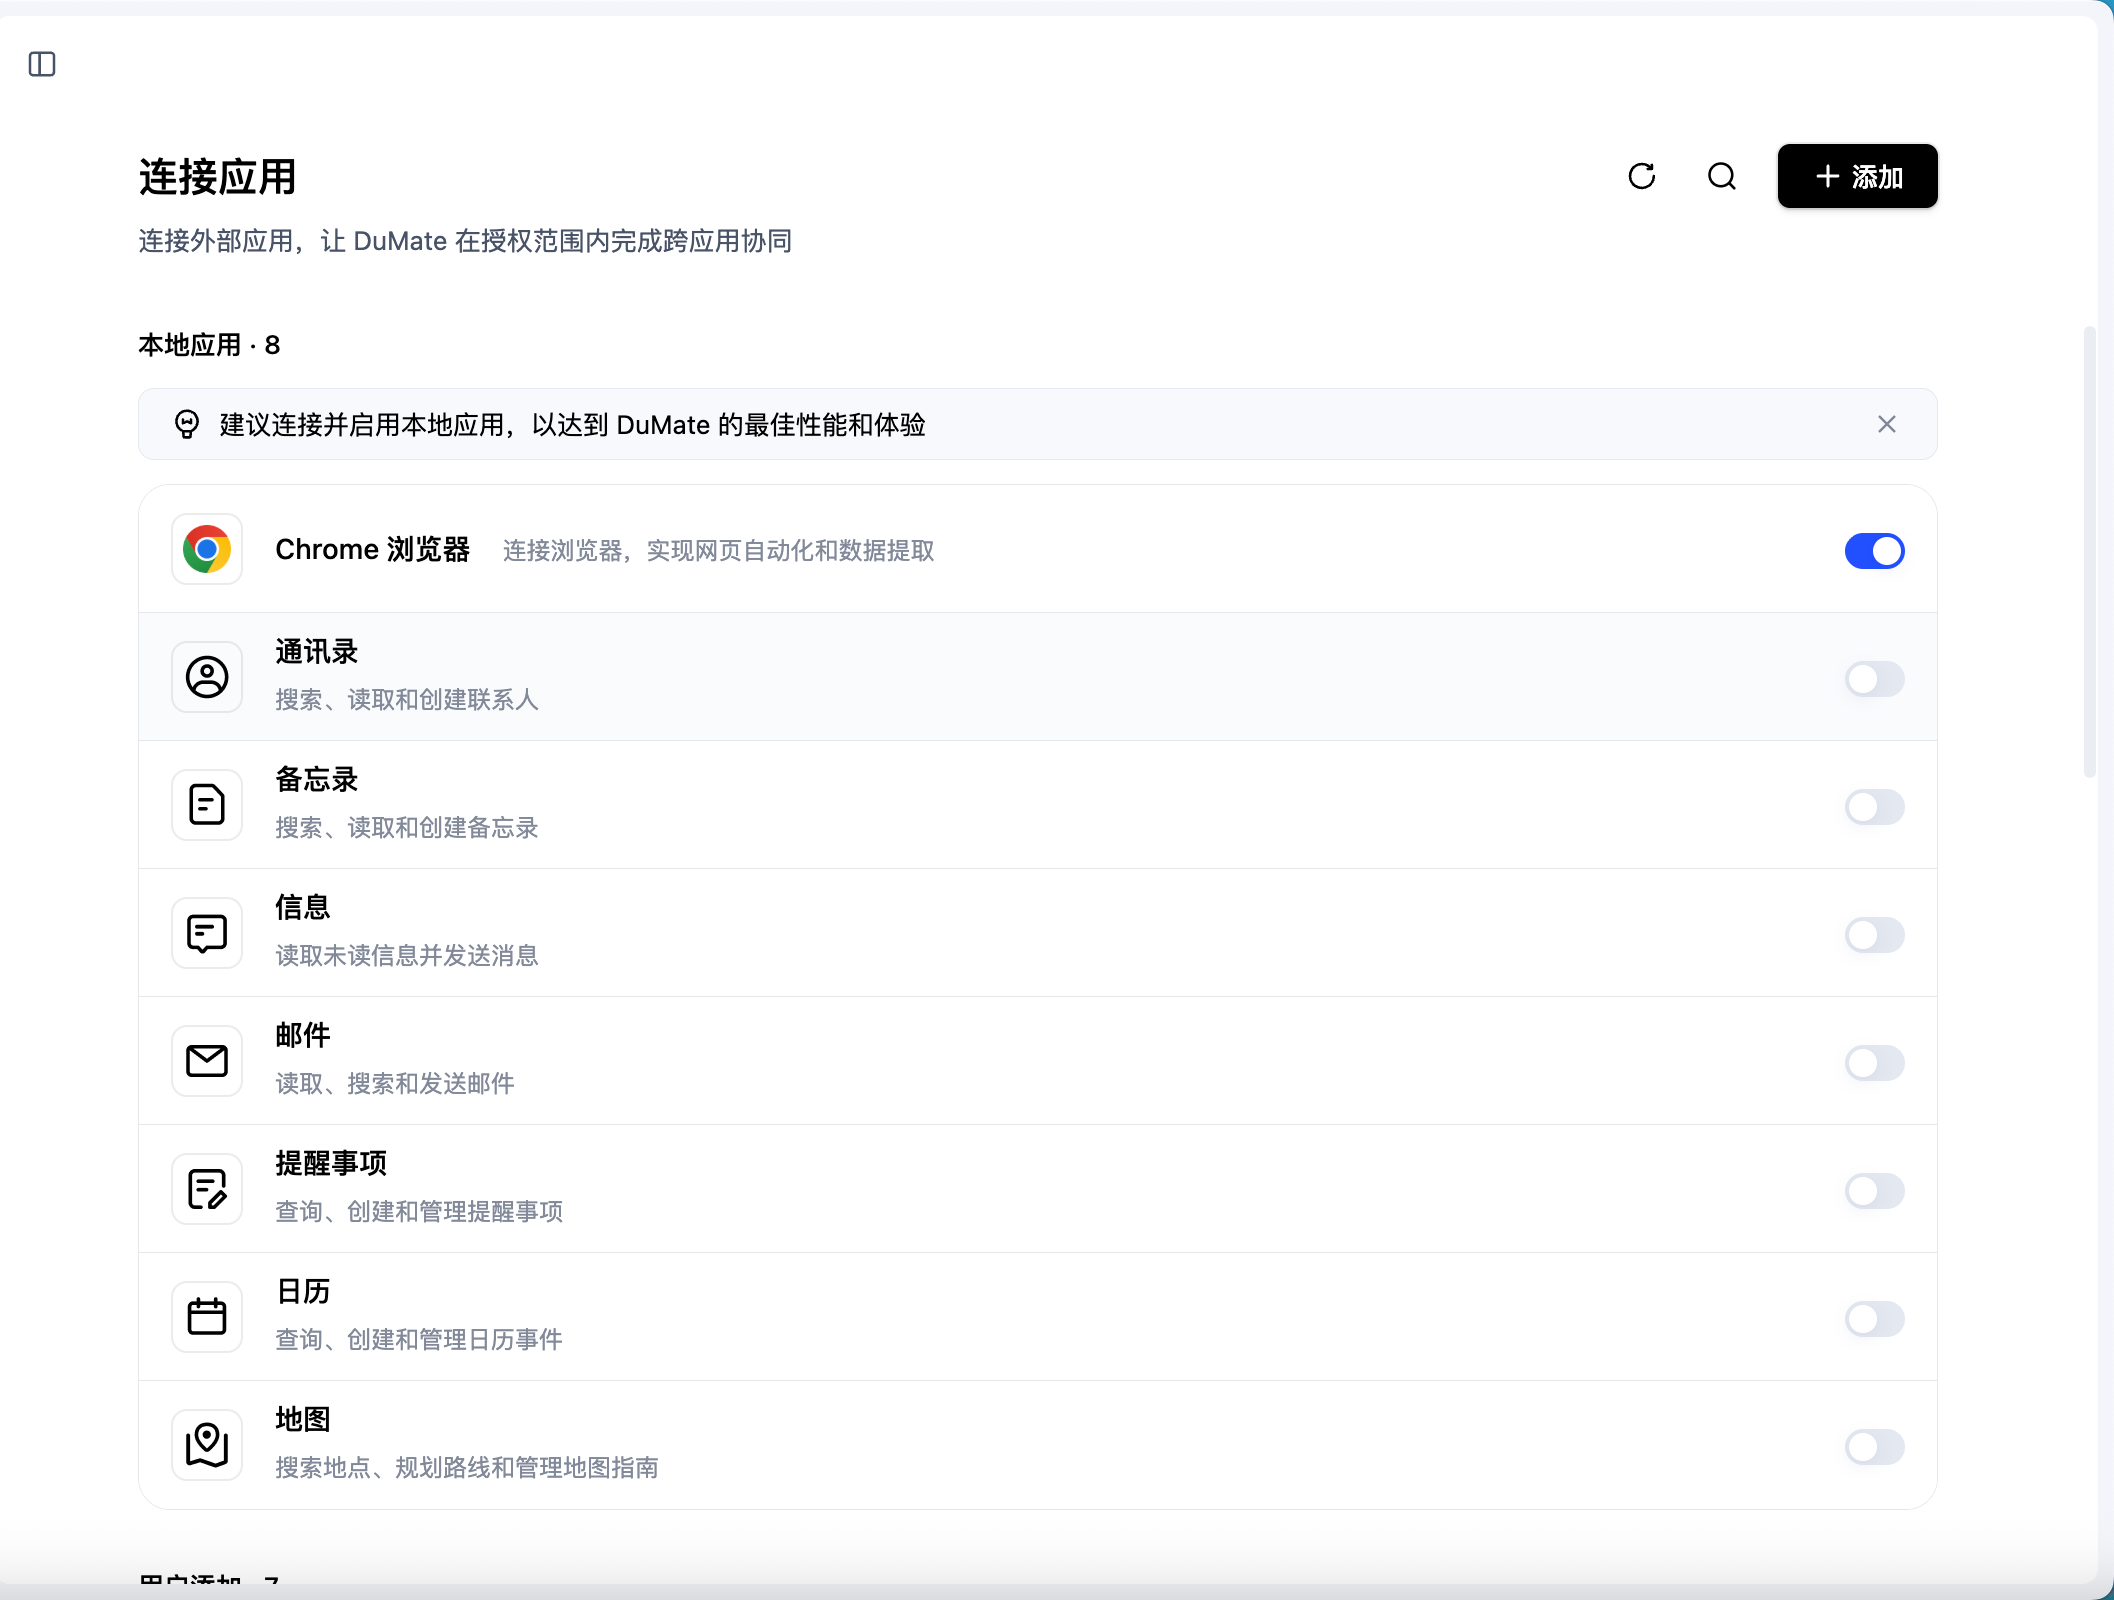Click the vertical scrollbar on right edge

(x=2089, y=551)
